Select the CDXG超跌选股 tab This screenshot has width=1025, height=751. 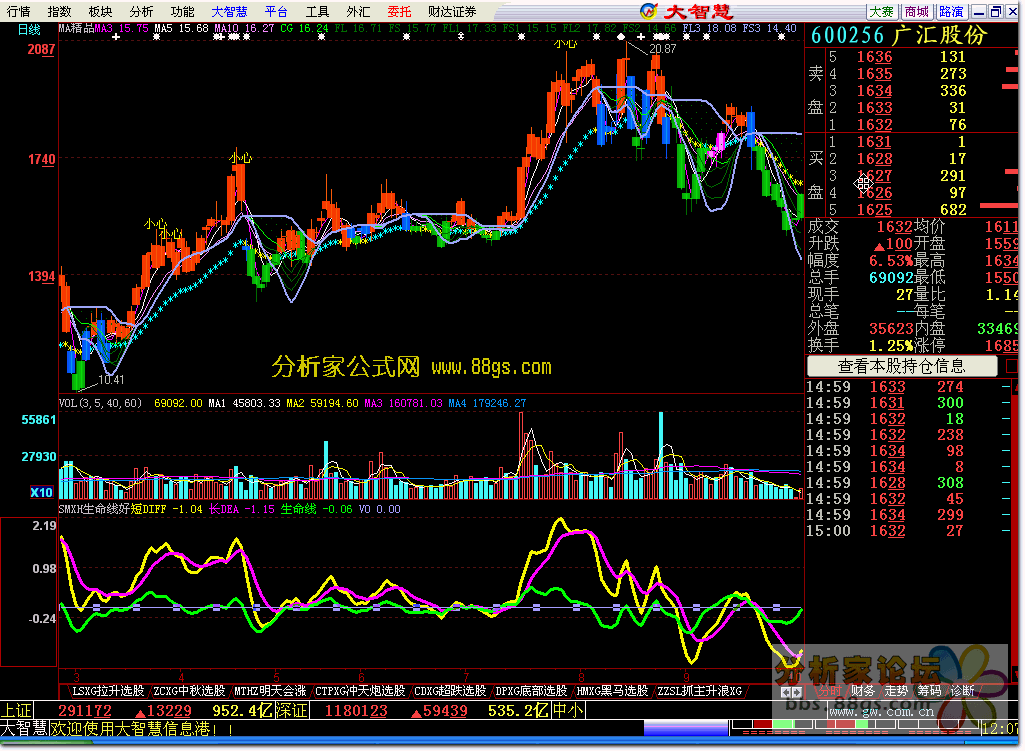coord(450,691)
